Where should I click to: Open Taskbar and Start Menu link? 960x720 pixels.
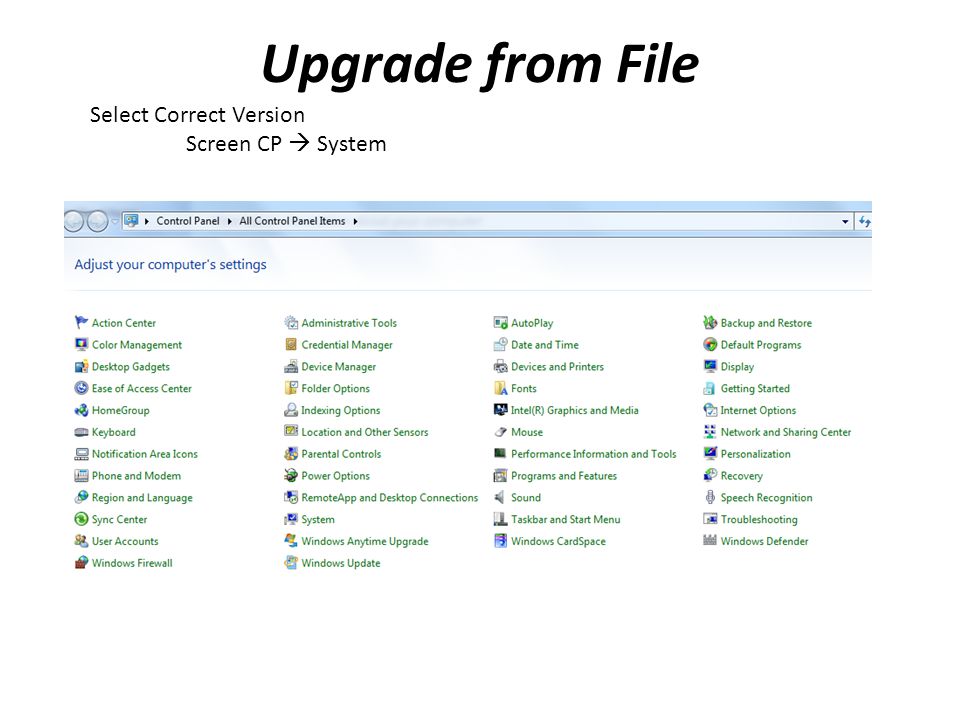[565, 519]
